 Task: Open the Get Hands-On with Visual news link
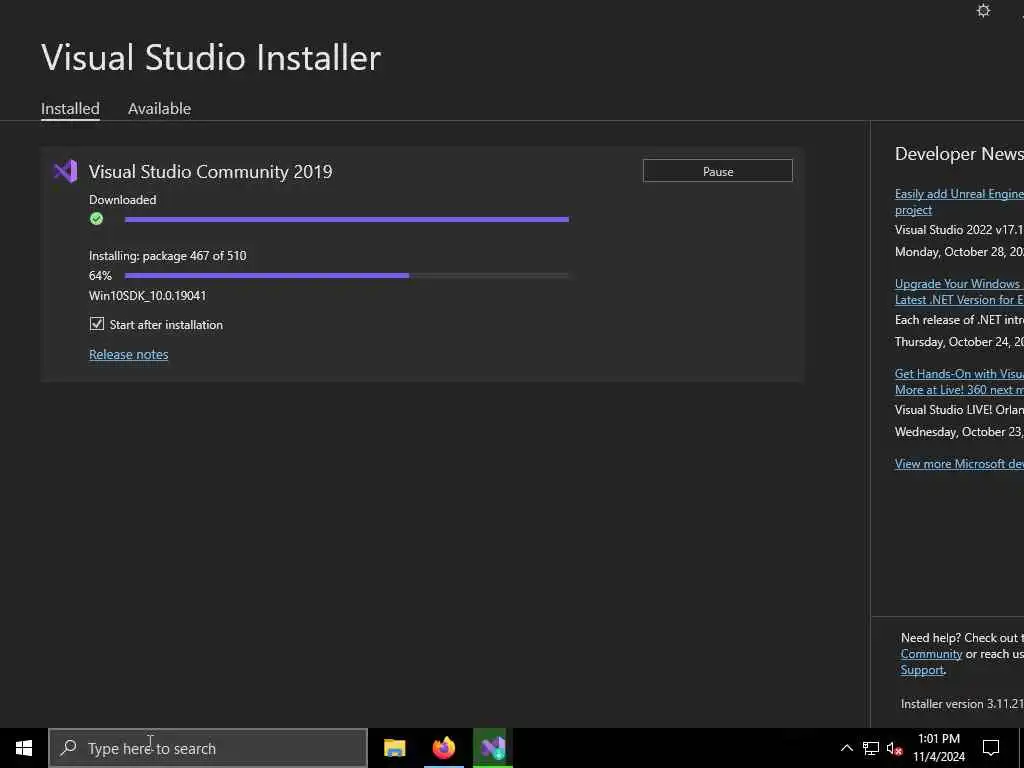coord(959,382)
